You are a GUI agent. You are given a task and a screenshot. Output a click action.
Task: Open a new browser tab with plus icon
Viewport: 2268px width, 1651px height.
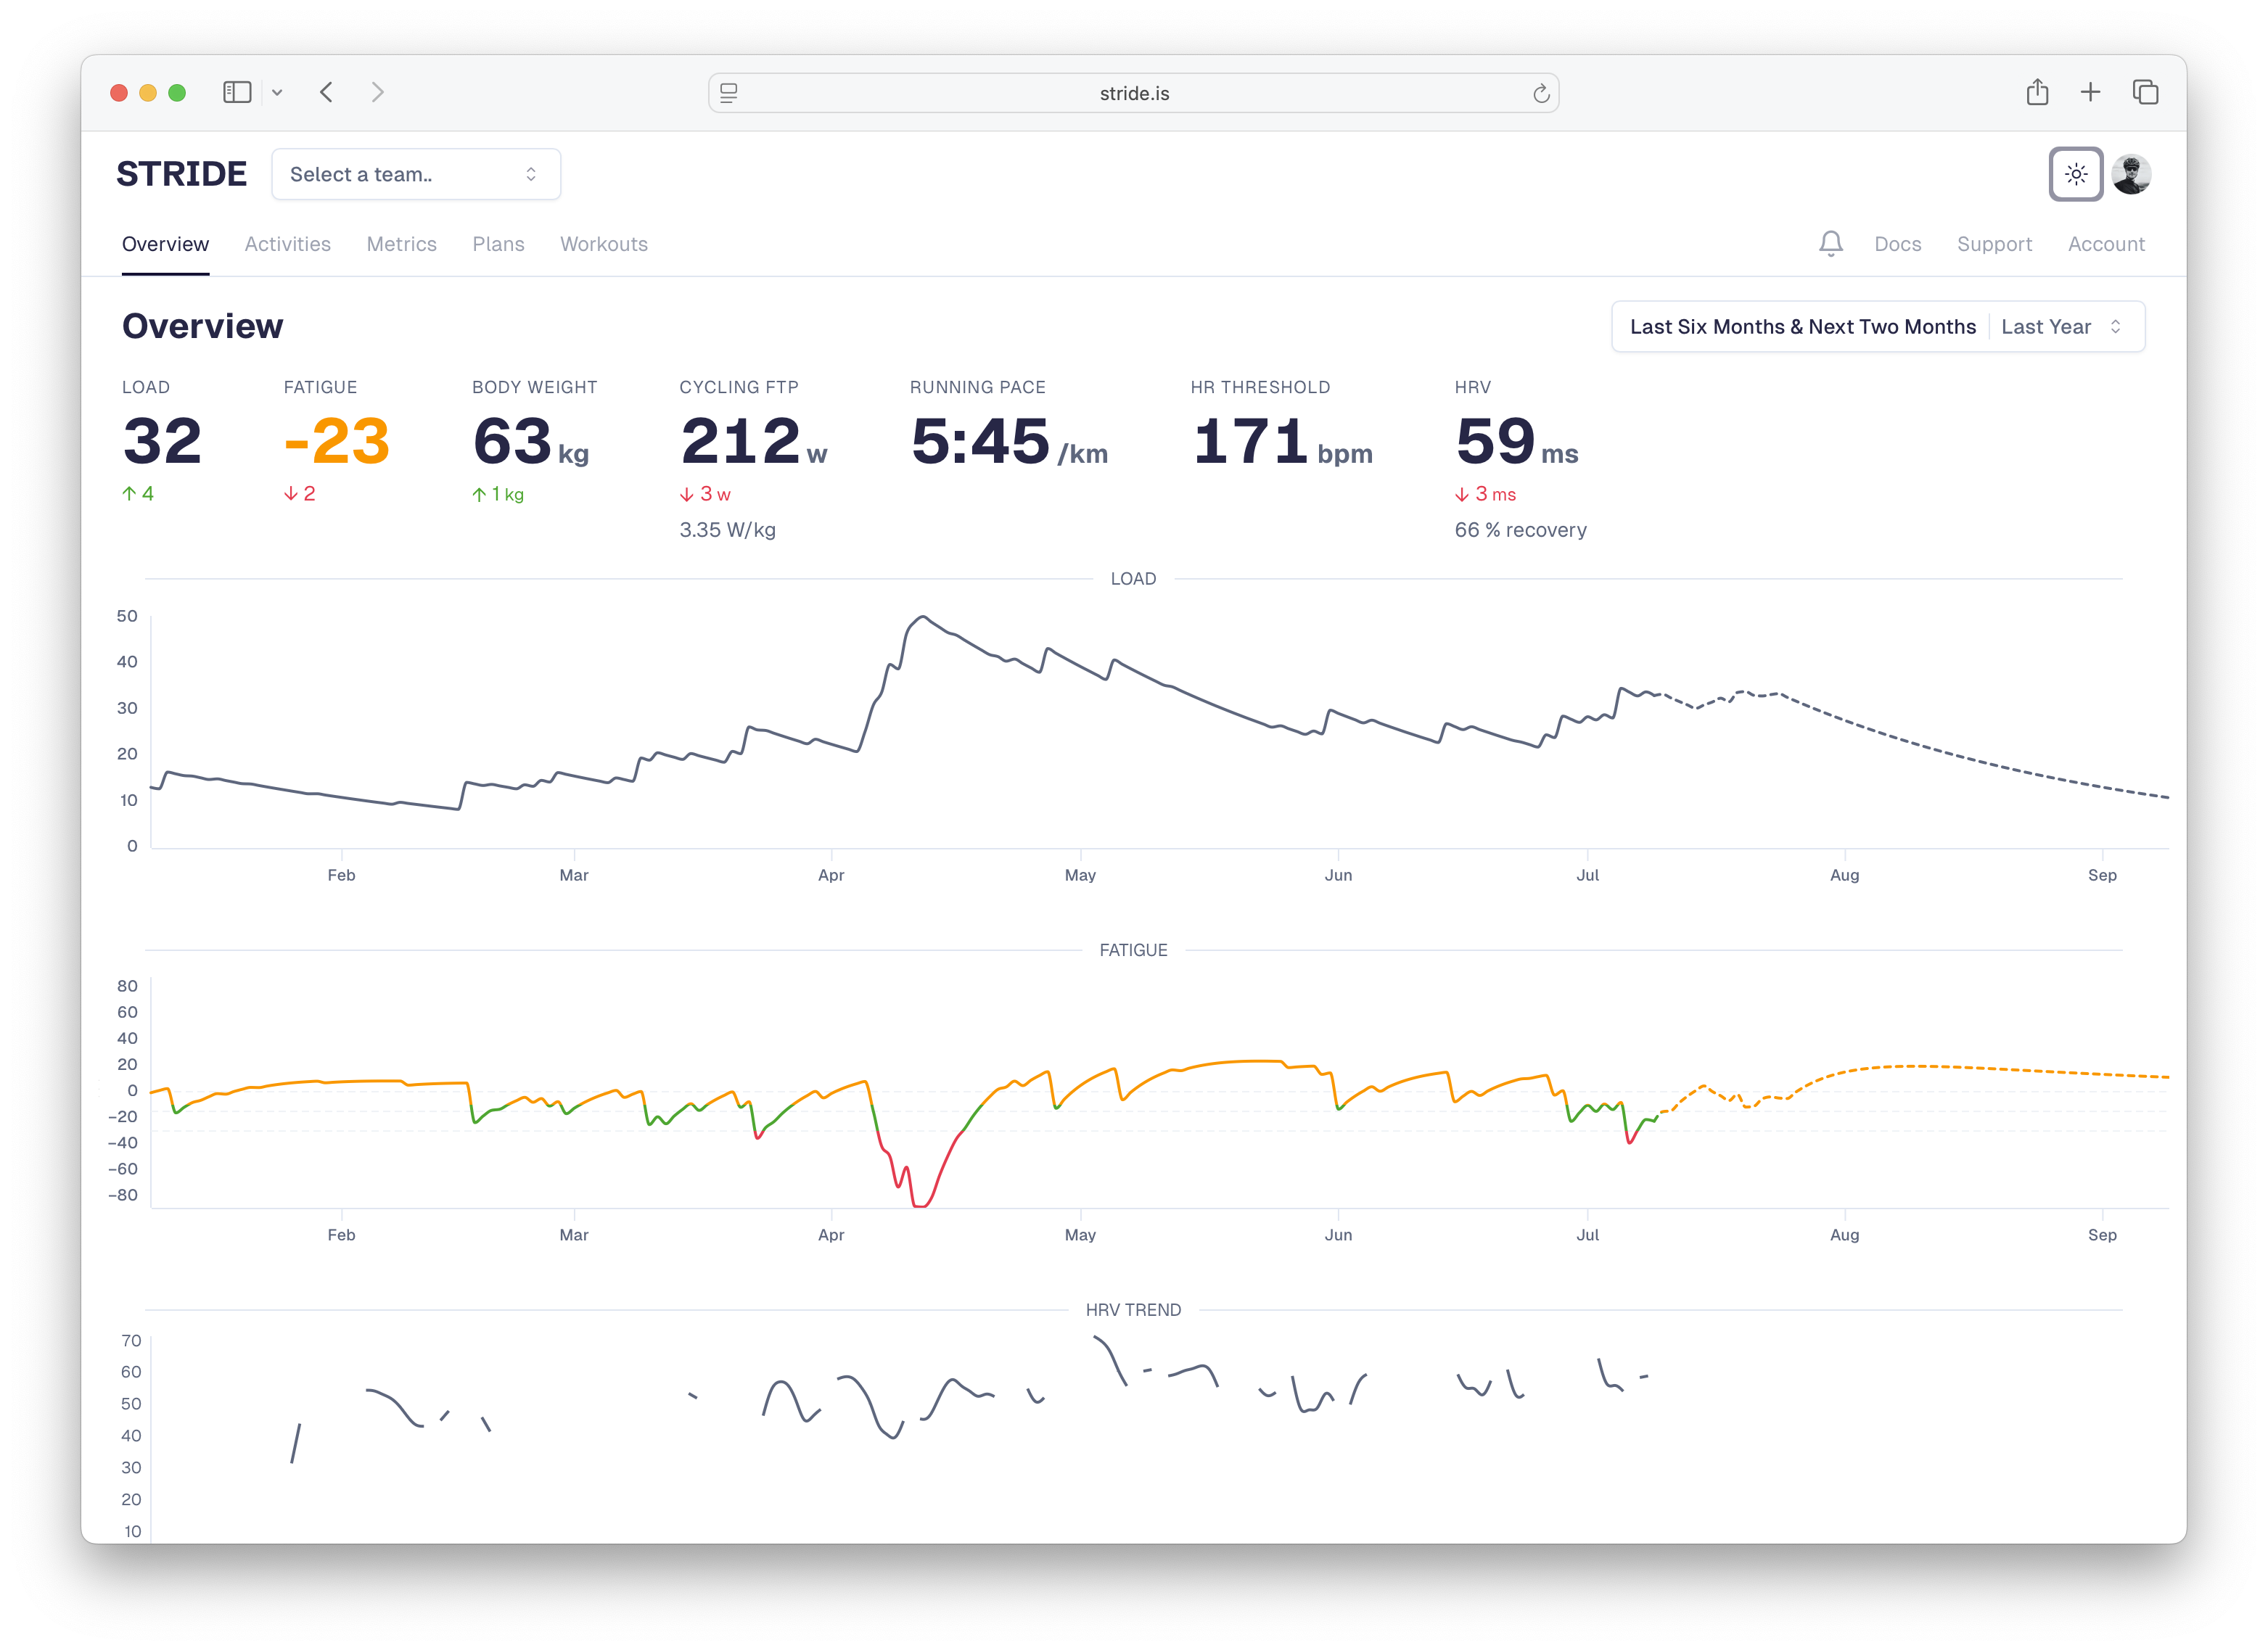tap(2090, 92)
